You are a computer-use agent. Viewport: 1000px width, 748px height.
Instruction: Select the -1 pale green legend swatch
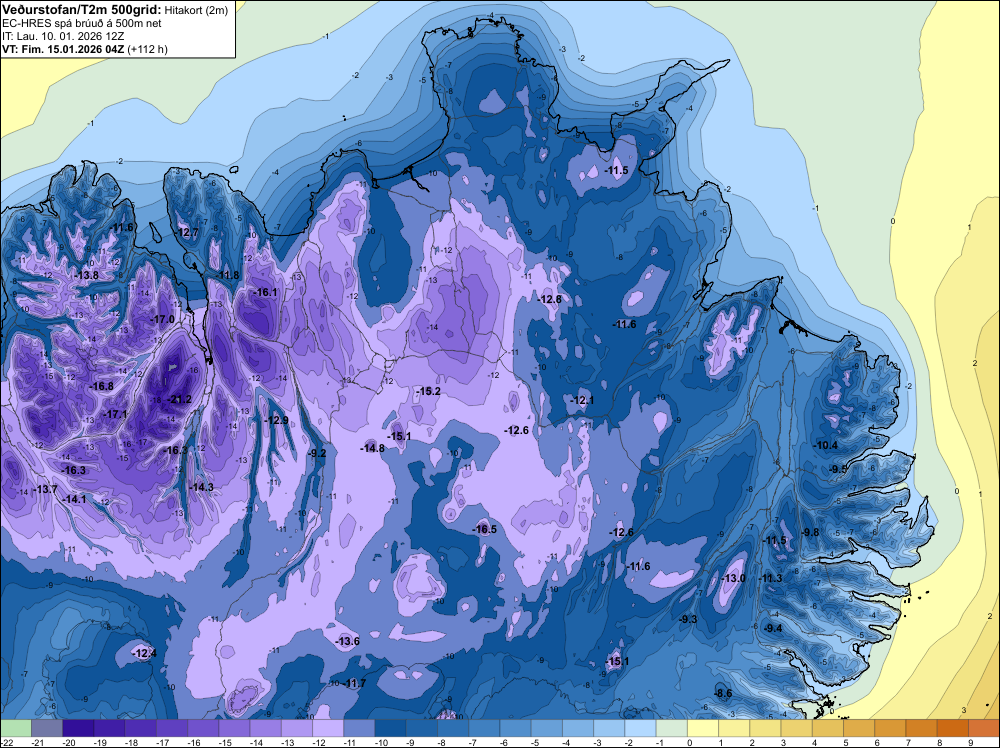(672, 729)
